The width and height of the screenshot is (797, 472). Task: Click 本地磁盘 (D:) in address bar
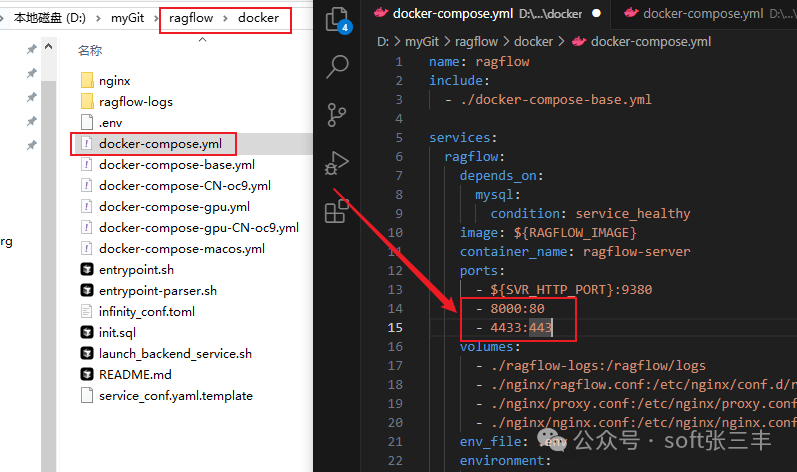(50, 18)
